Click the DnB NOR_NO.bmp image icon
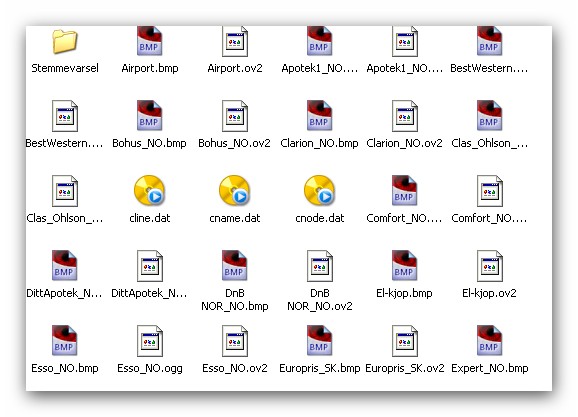 click(x=235, y=265)
